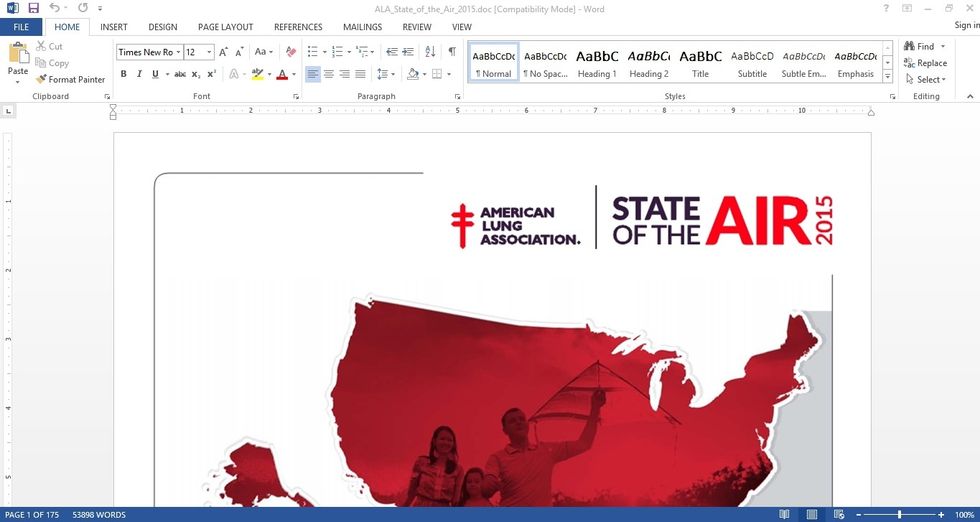The height and width of the screenshot is (522, 980).
Task: Open the Select dropdown in Editing
Action: [926, 79]
